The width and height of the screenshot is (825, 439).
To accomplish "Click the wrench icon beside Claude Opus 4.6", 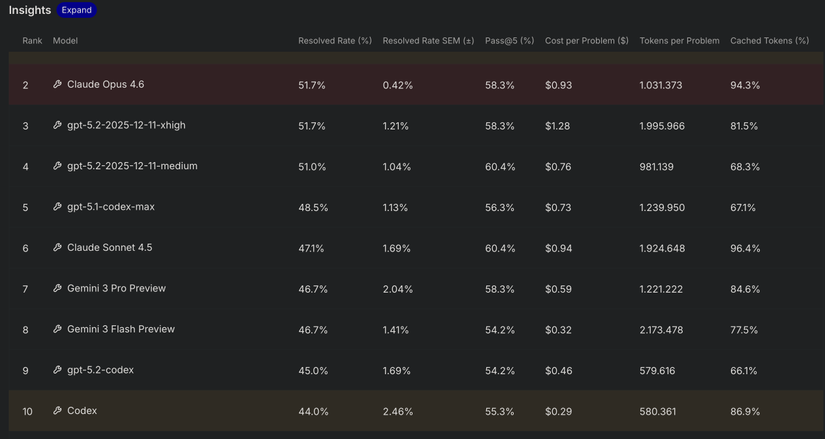I will pyautogui.click(x=57, y=85).
